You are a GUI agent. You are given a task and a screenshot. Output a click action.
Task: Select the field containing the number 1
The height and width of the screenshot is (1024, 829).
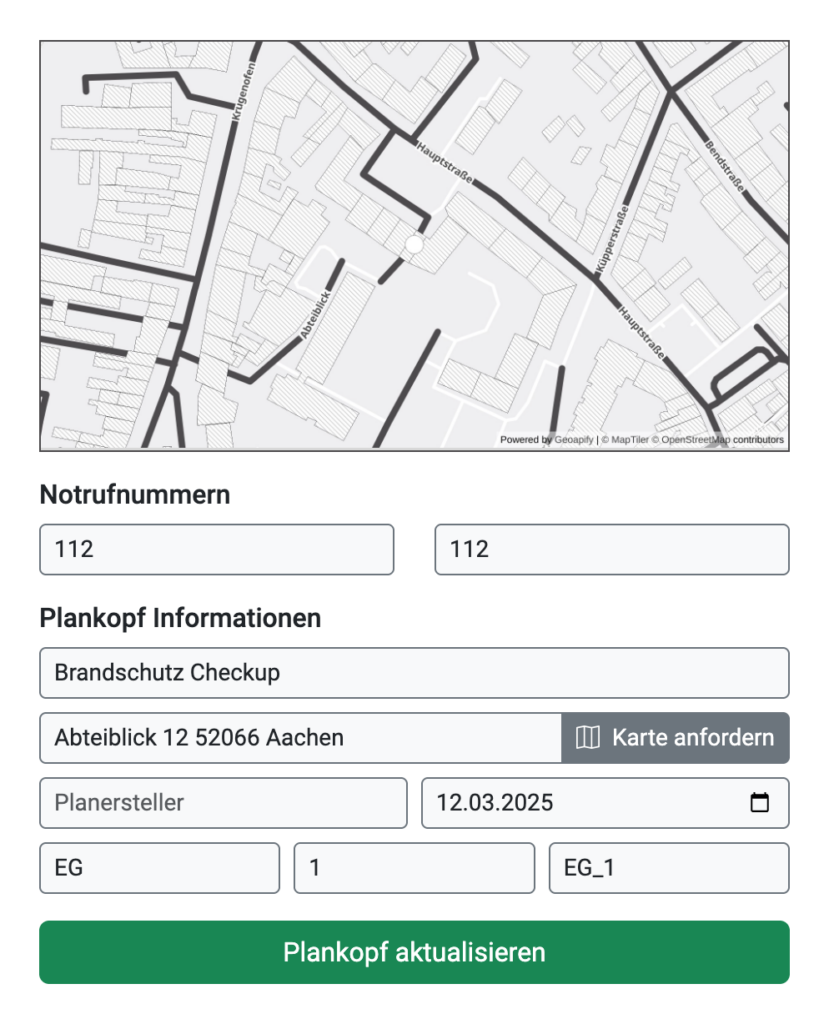(x=413, y=868)
